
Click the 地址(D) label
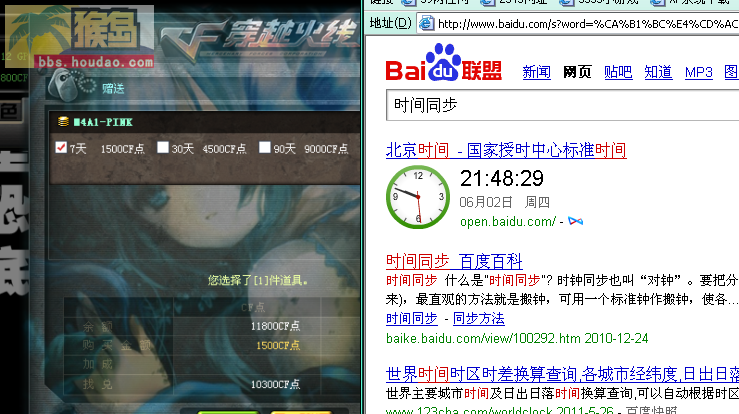click(391, 23)
